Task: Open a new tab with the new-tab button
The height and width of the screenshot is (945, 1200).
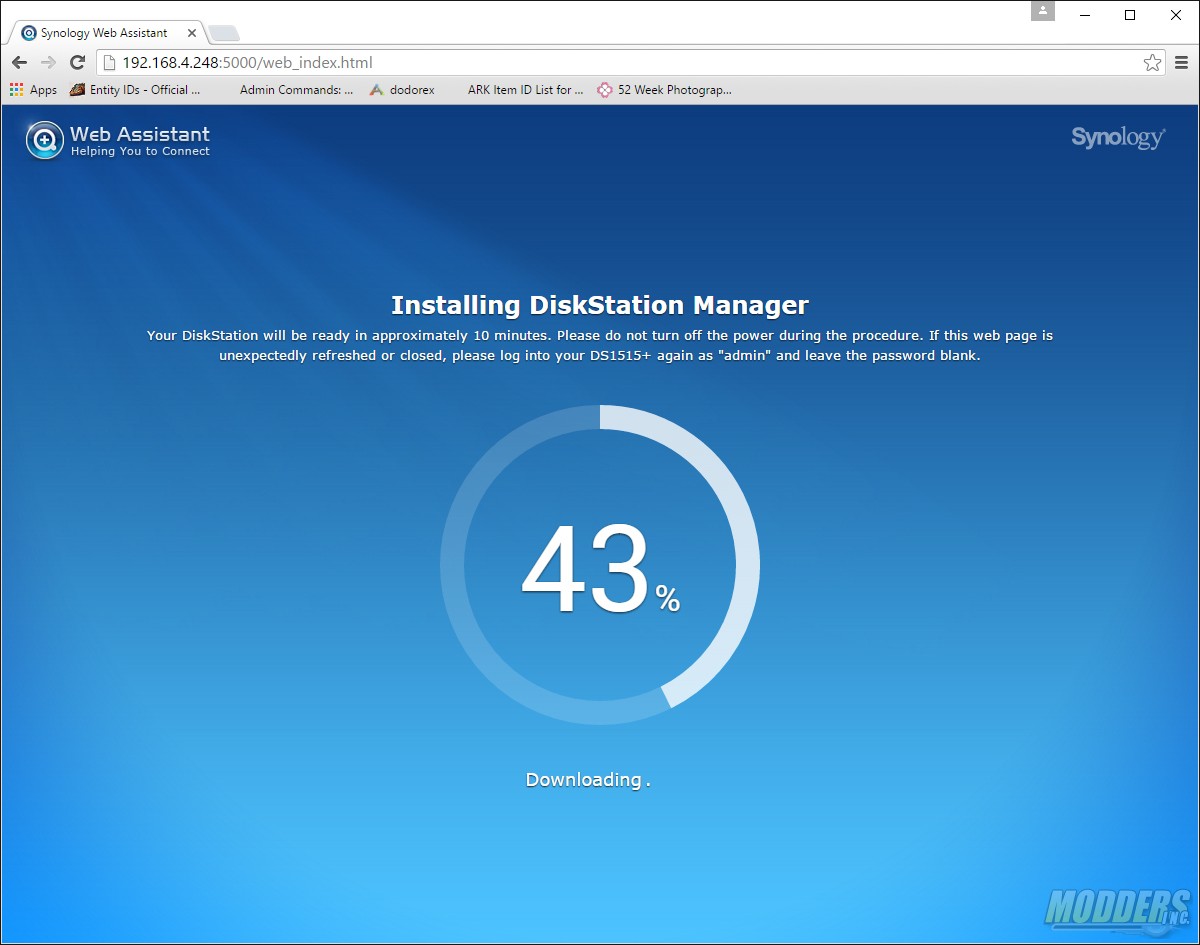Action: pos(224,34)
